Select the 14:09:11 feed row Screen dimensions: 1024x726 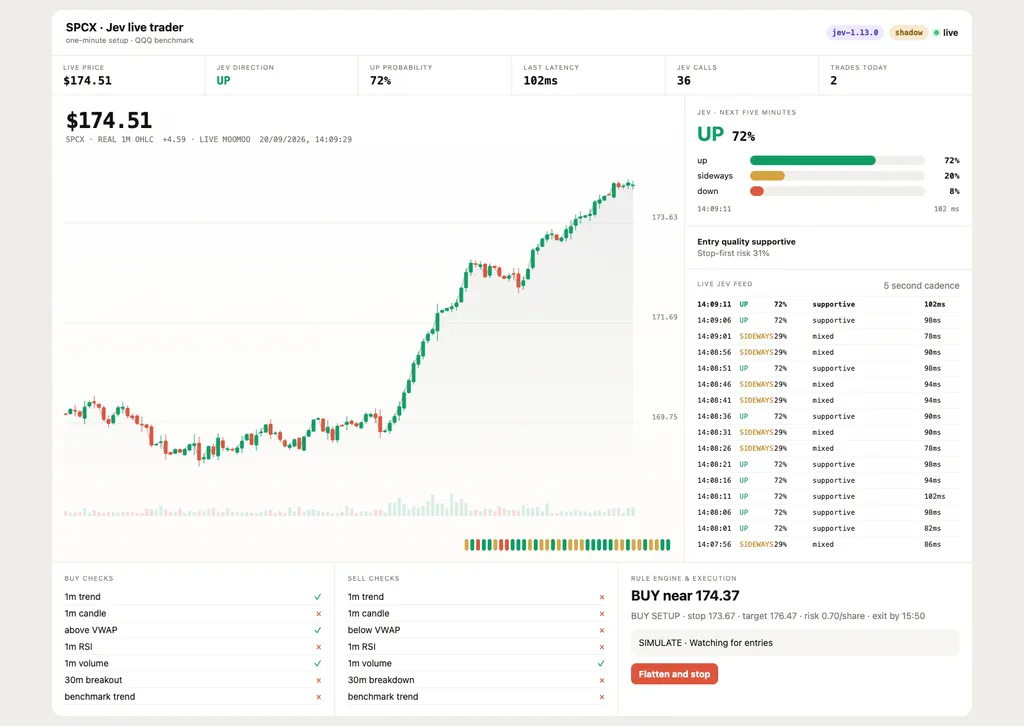click(828, 304)
